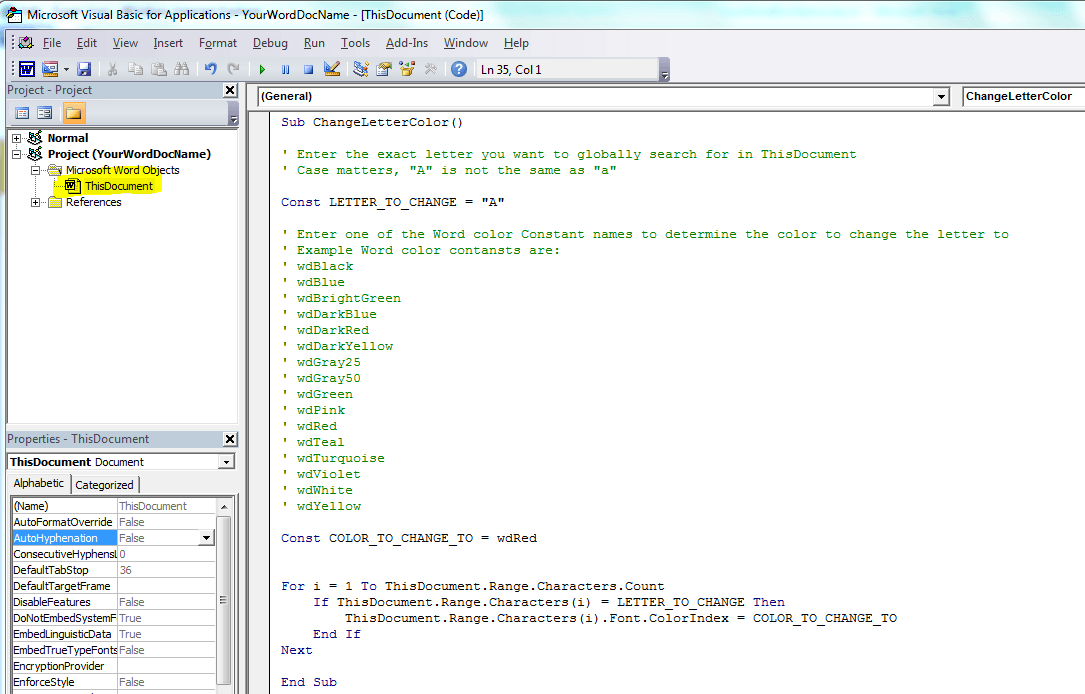Open the Window menu
Image resolution: width=1085 pixels, height=694 pixels.
(466, 43)
